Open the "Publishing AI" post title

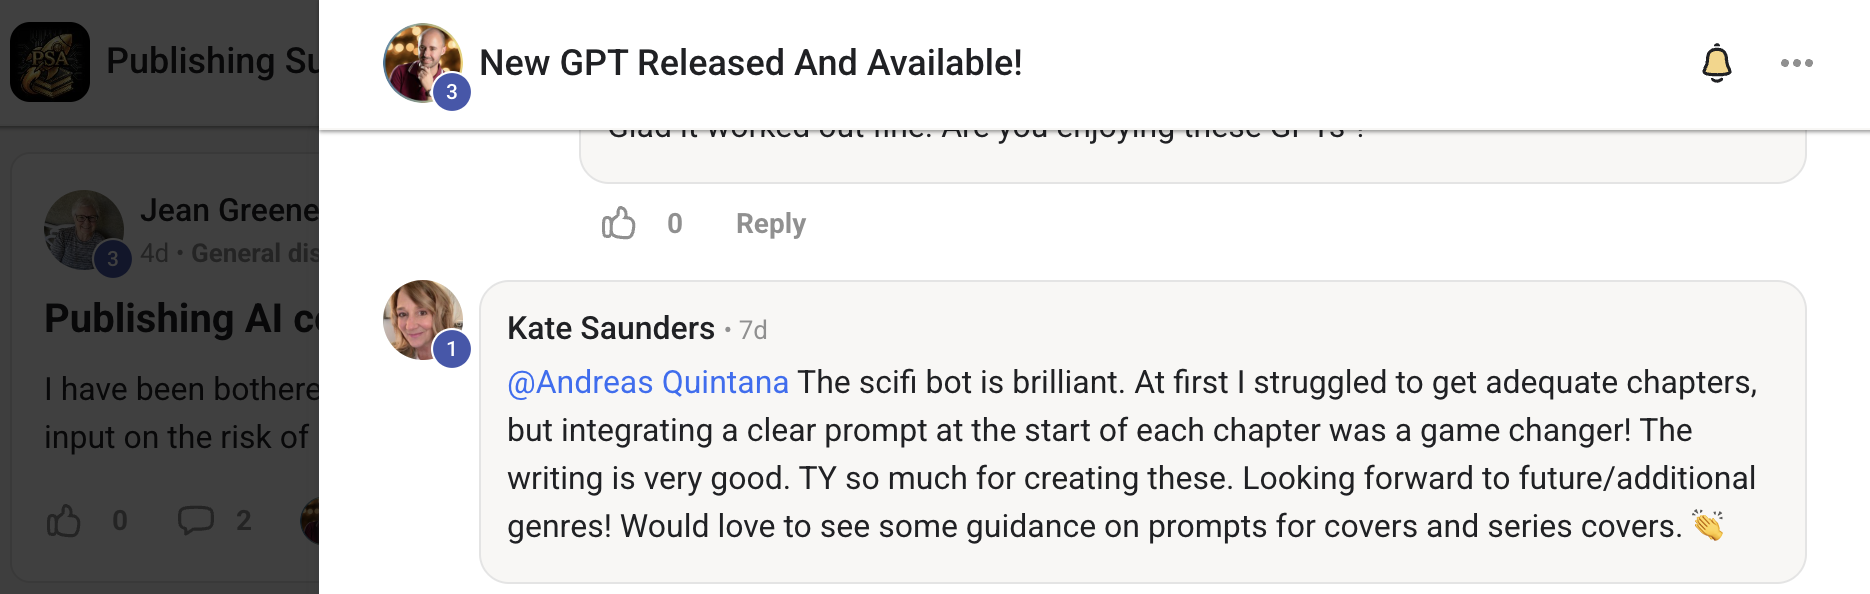tap(181, 318)
